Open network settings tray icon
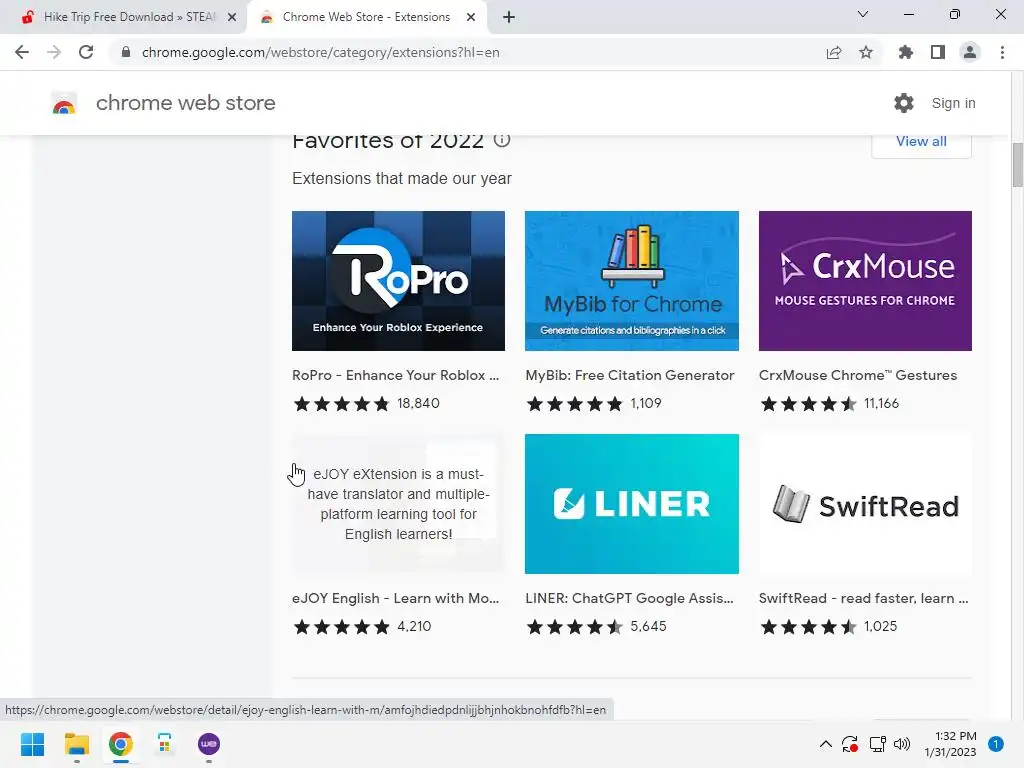Screen dimensions: 1024x768 coord(877,744)
